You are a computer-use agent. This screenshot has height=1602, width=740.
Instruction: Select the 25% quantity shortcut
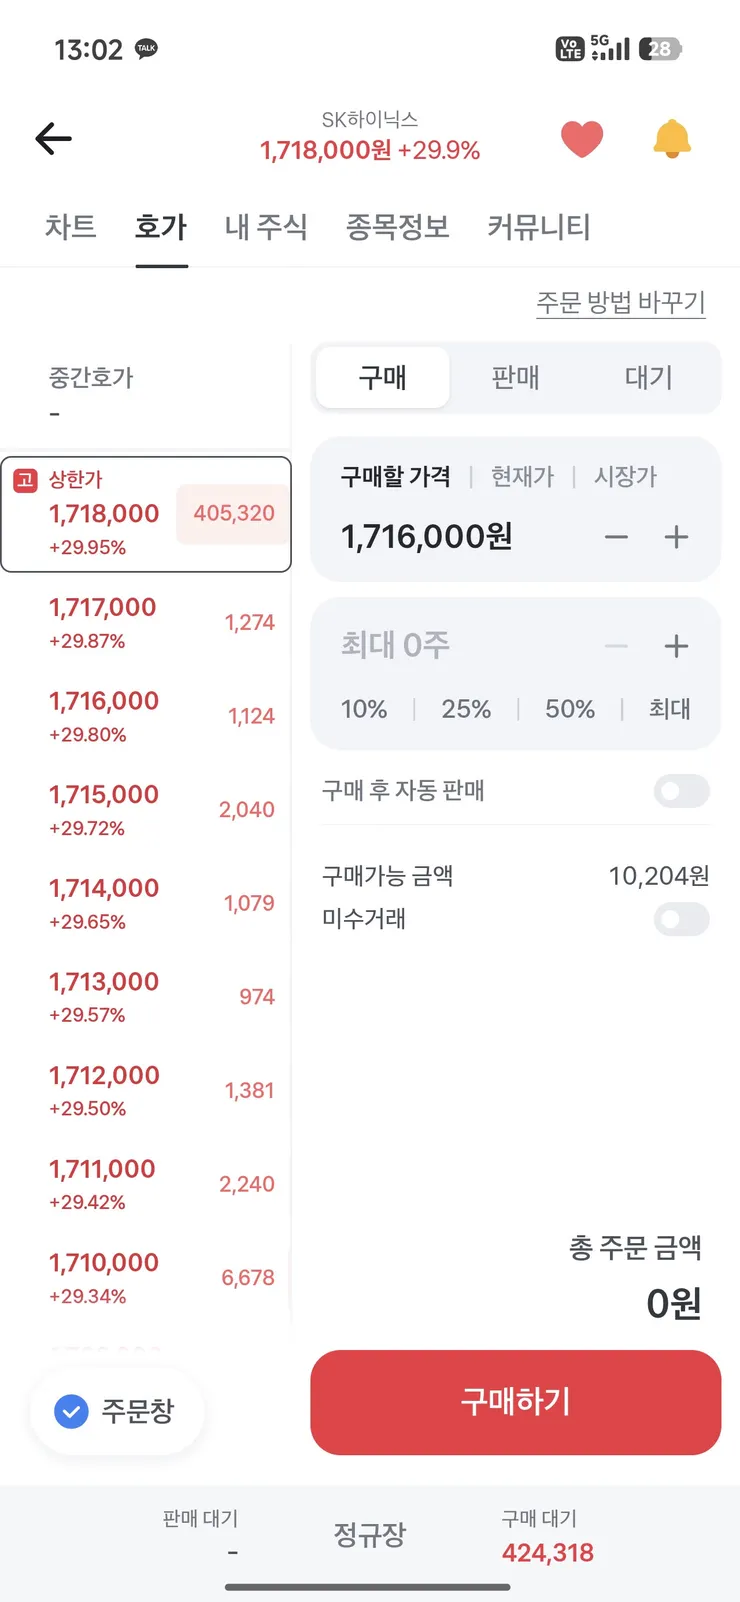click(466, 709)
